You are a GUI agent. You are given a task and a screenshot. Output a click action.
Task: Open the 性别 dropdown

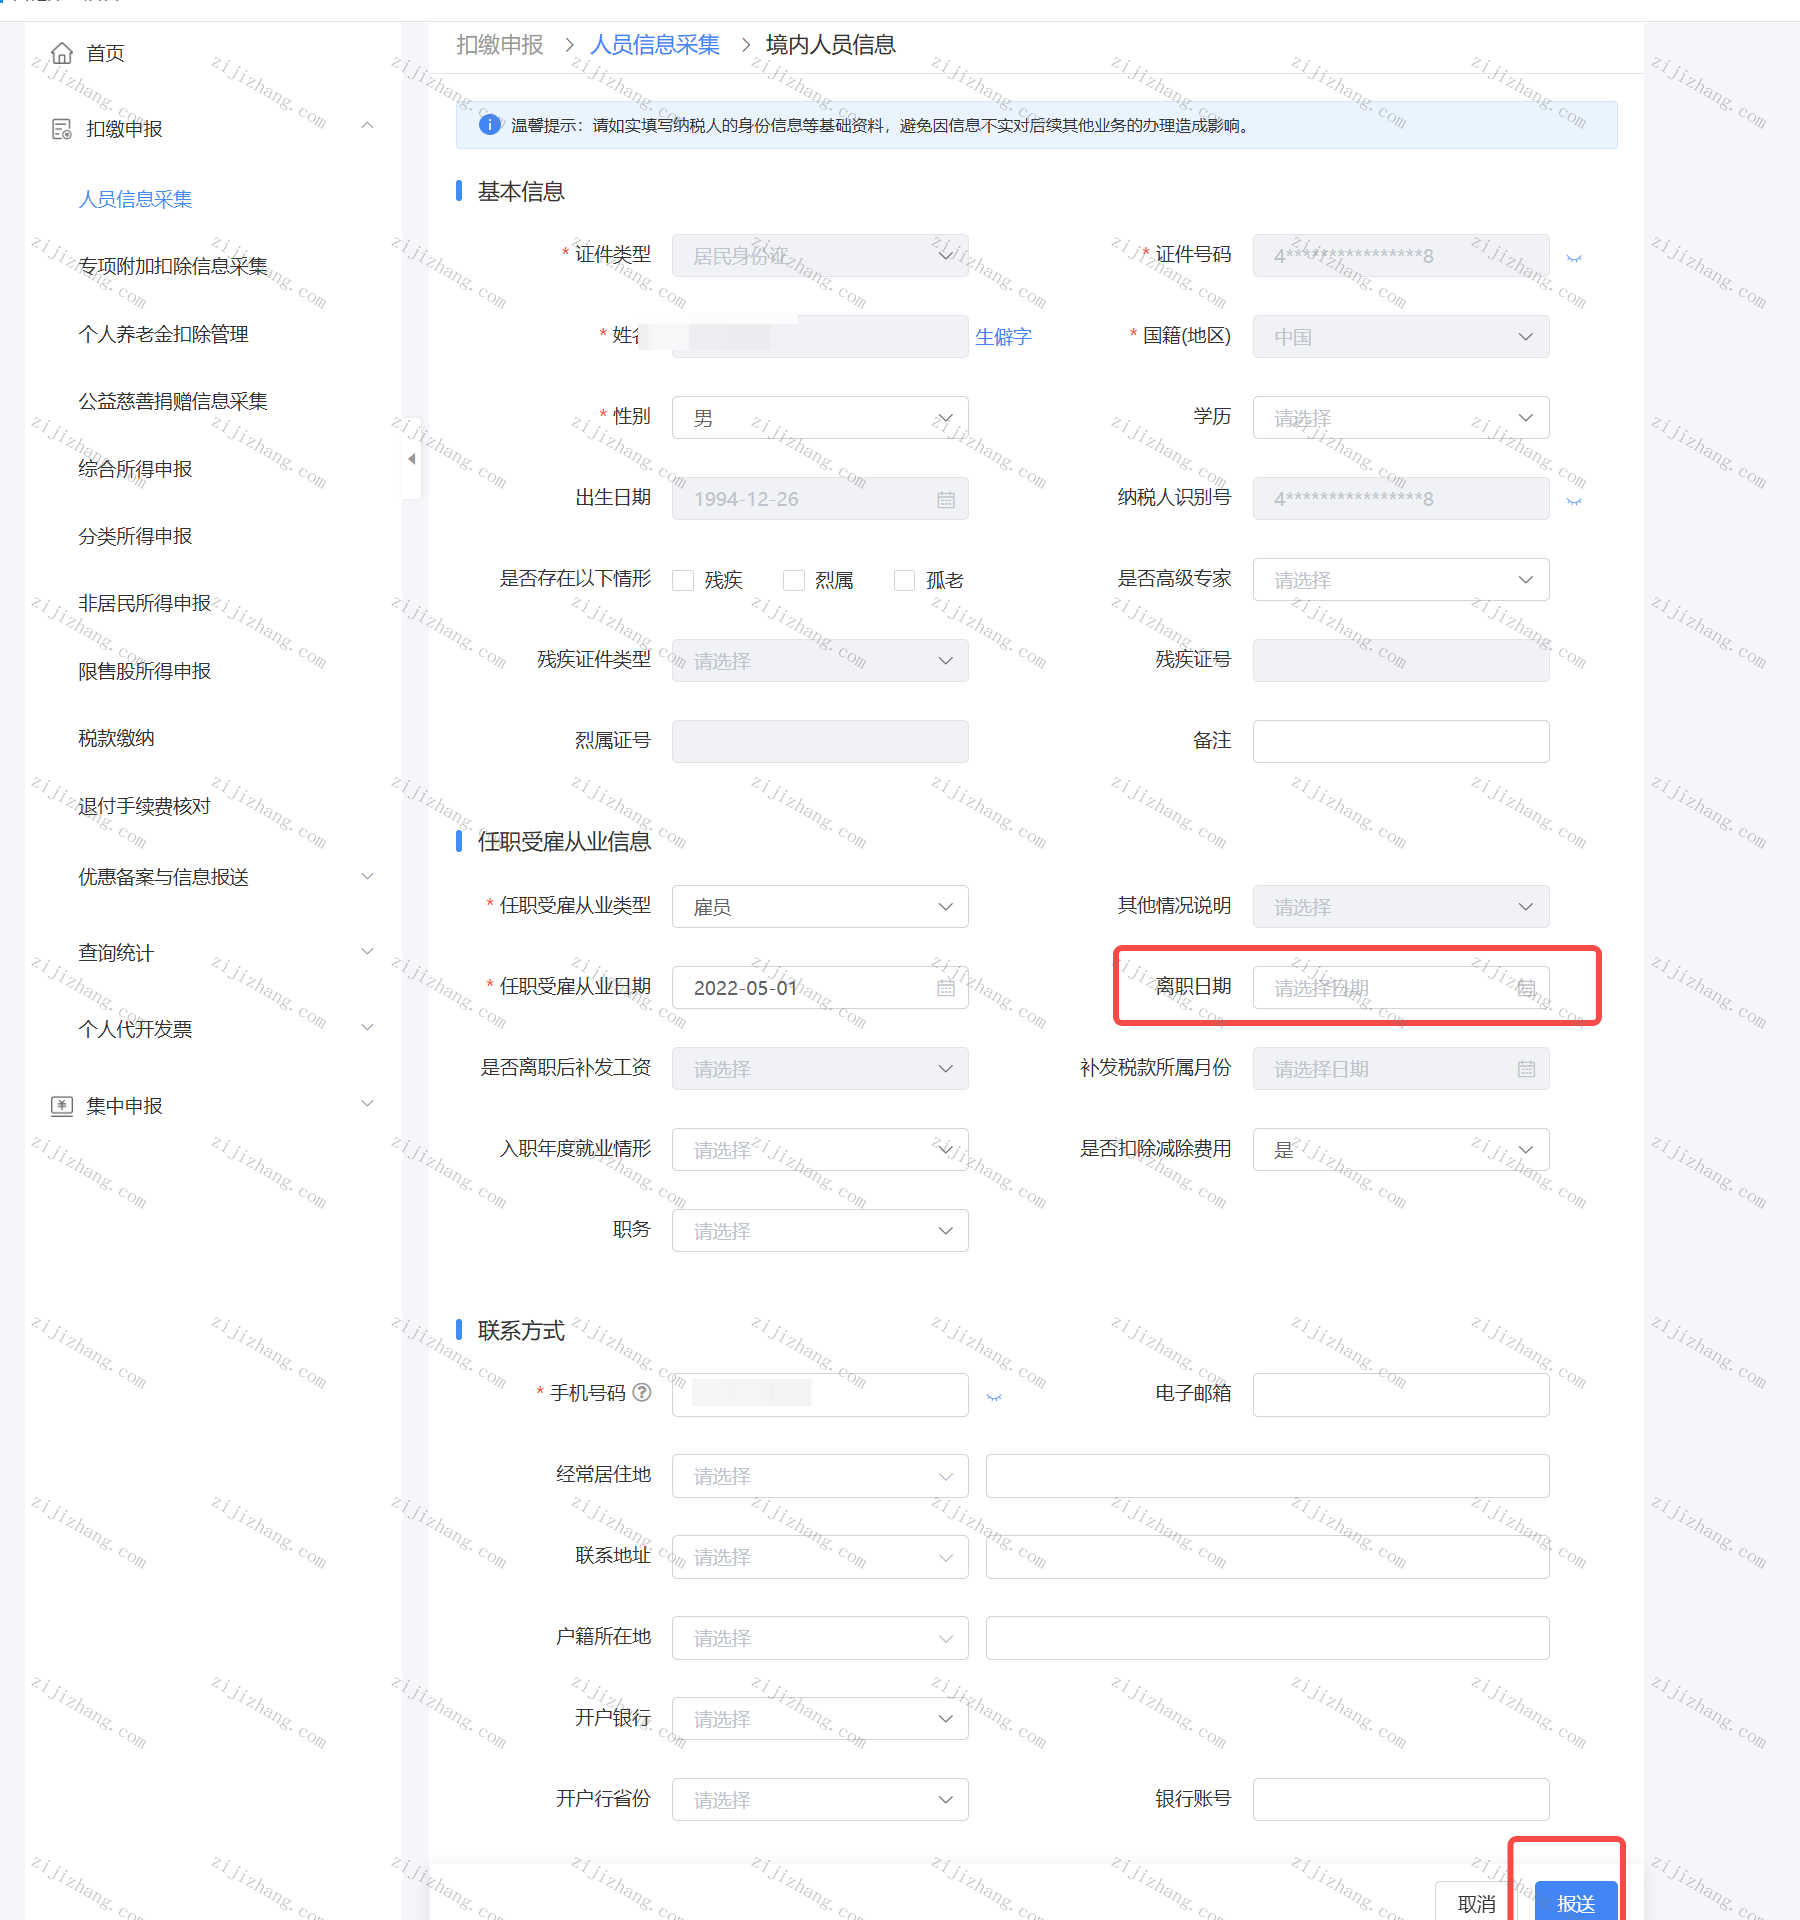coord(820,418)
